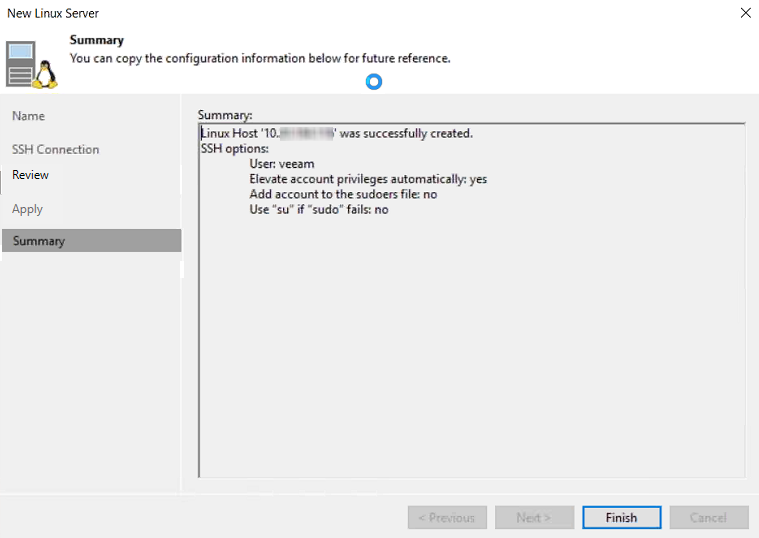The image size is (759, 538).
Task: Click the highlighted Summary step
Action: pyautogui.click(x=40, y=241)
